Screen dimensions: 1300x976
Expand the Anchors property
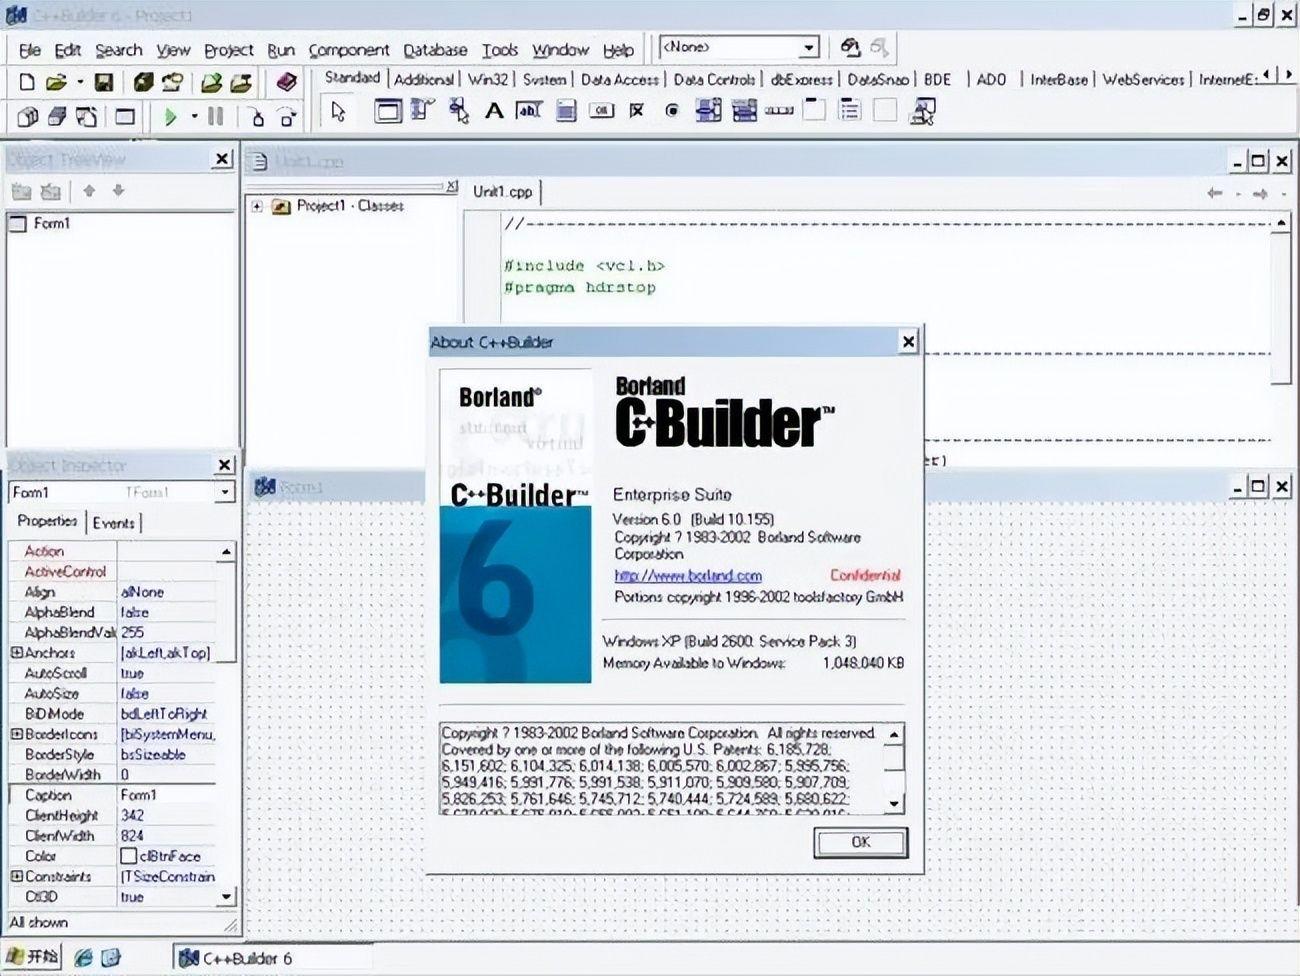pos(16,652)
